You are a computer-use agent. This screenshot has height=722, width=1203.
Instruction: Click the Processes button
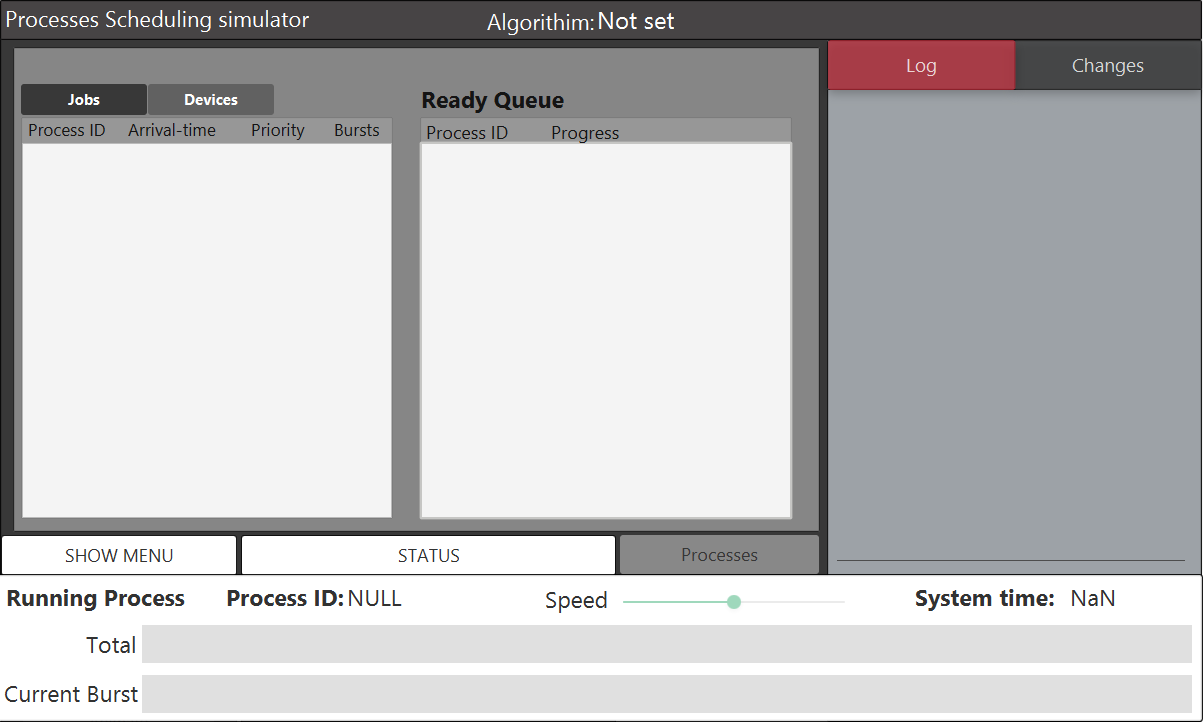[x=719, y=555]
